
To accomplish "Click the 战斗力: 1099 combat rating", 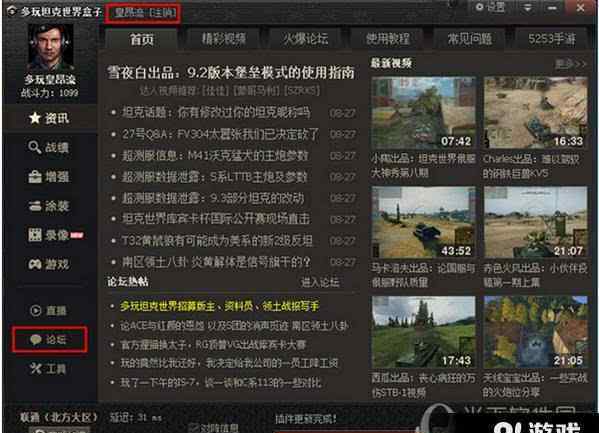I will pos(50,92).
